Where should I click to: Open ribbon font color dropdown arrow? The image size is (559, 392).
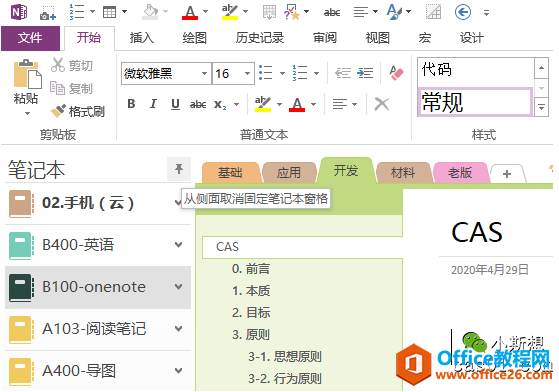tap(313, 104)
